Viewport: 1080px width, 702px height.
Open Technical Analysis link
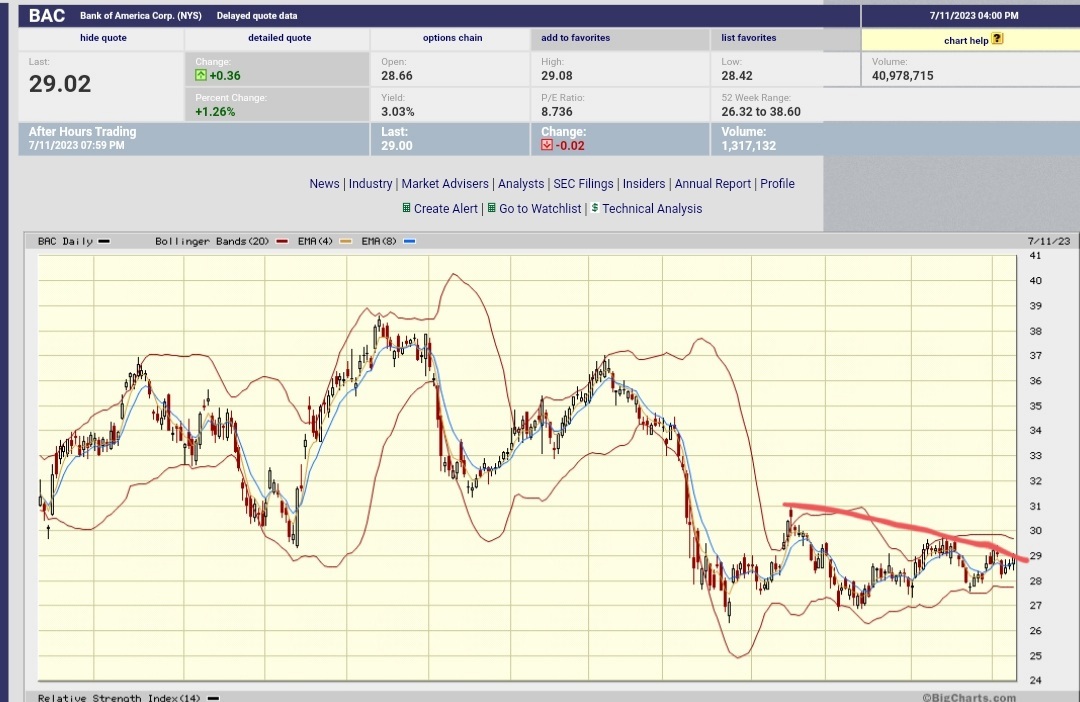(x=652, y=209)
